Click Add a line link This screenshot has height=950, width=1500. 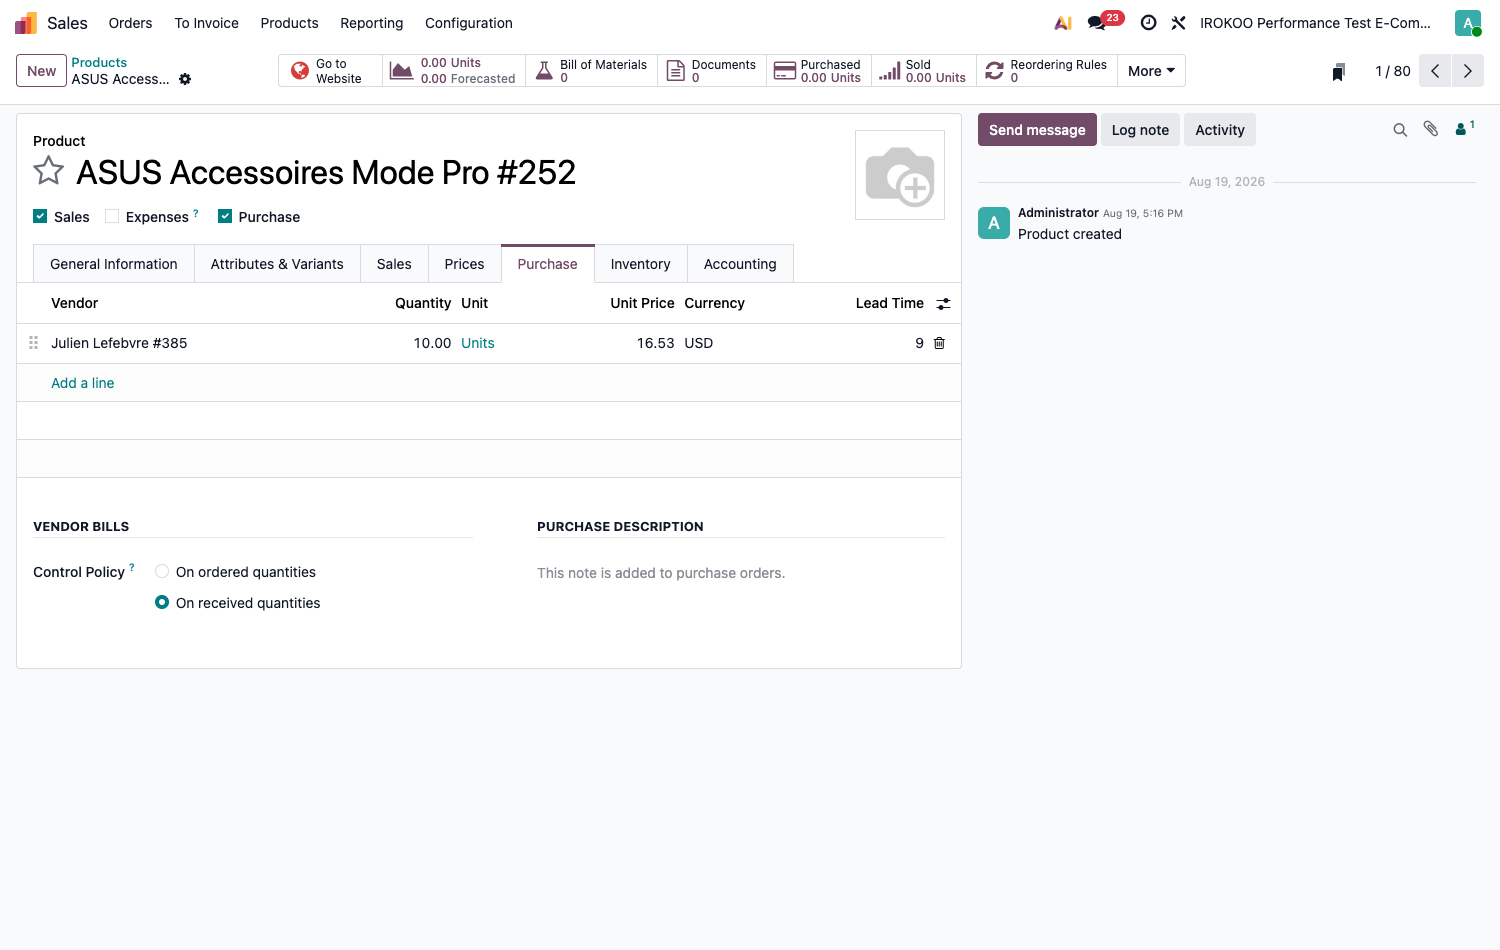click(x=83, y=383)
